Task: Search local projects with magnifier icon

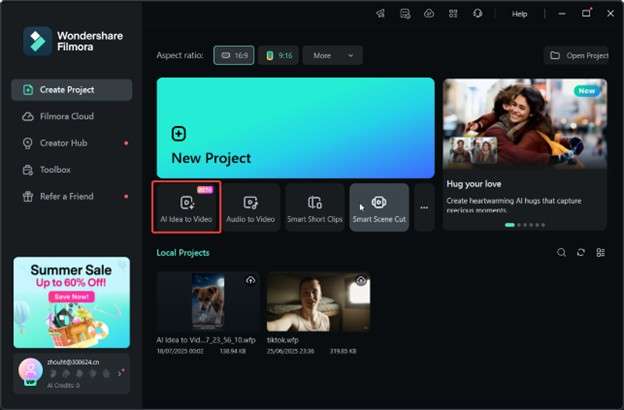Action: [x=562, y=252]
